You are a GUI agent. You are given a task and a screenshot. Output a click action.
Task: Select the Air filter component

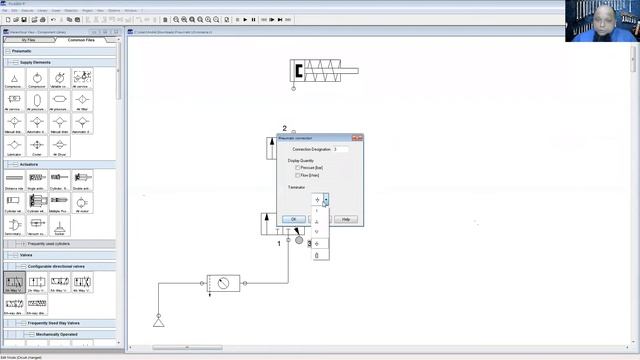click(x=82, y=101)
